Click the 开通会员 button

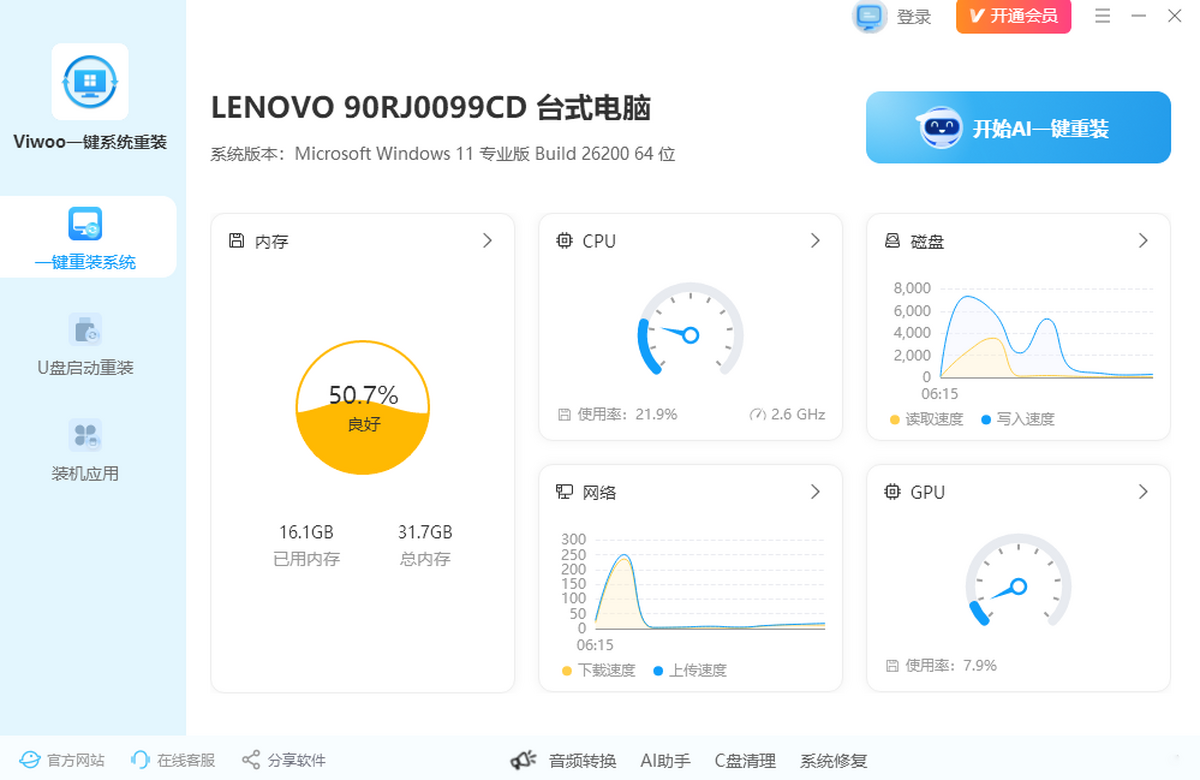[1013, 16]
